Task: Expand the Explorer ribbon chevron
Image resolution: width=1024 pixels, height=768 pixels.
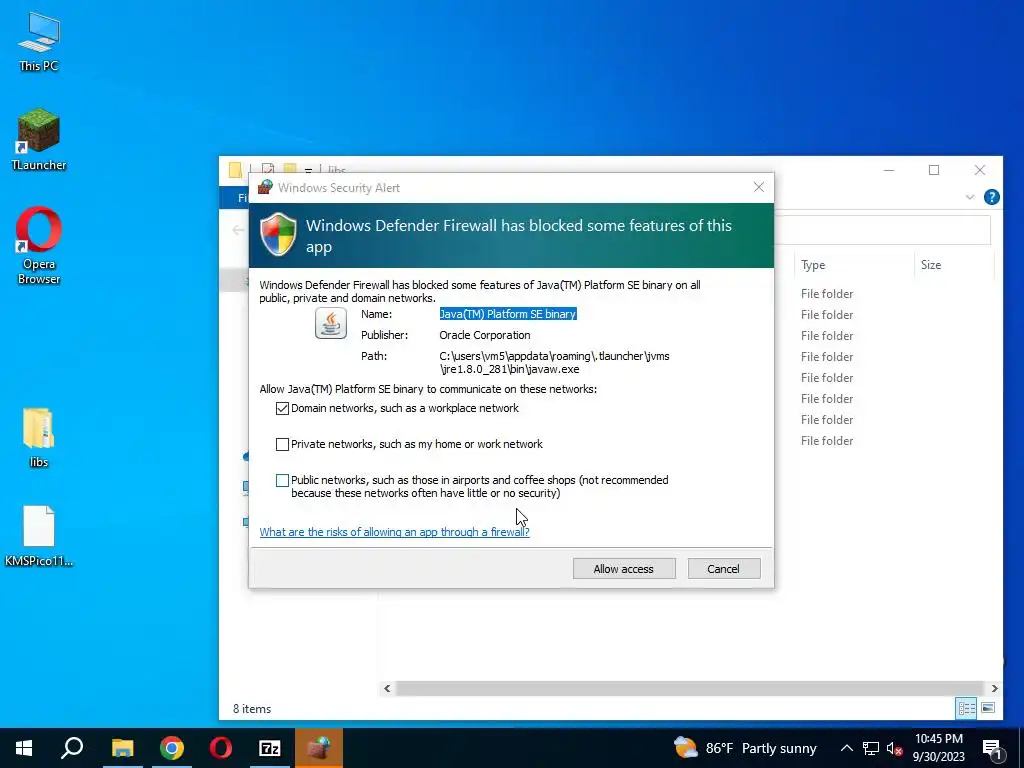Action: 970,197
